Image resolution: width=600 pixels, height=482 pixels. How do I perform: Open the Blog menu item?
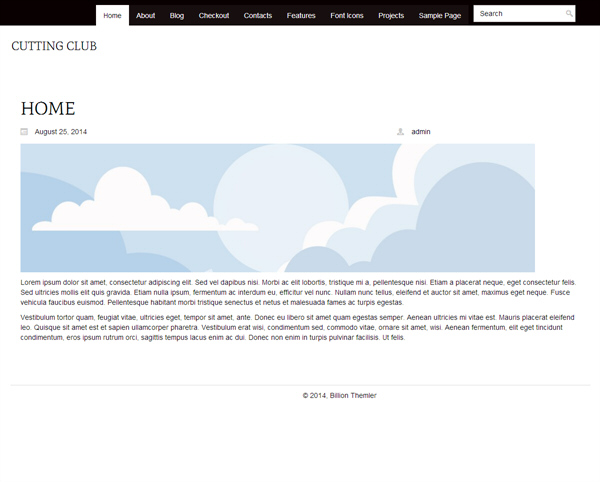click(x=177, y=16)
